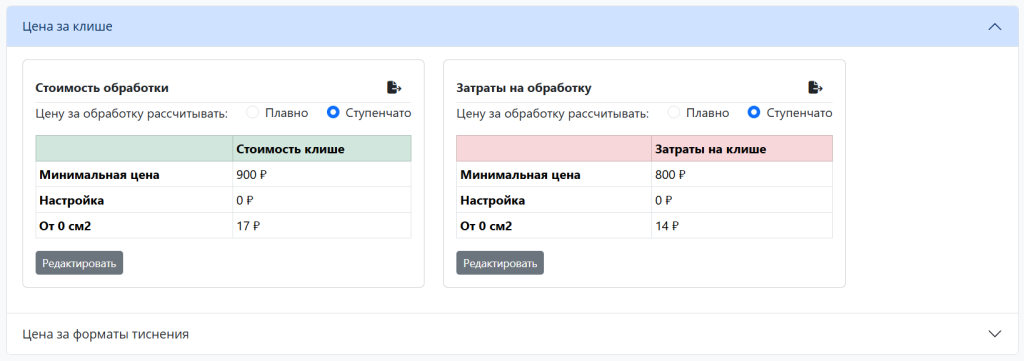Click Стоимость клише column header
Screen dimensions: 1024x361
322,149
